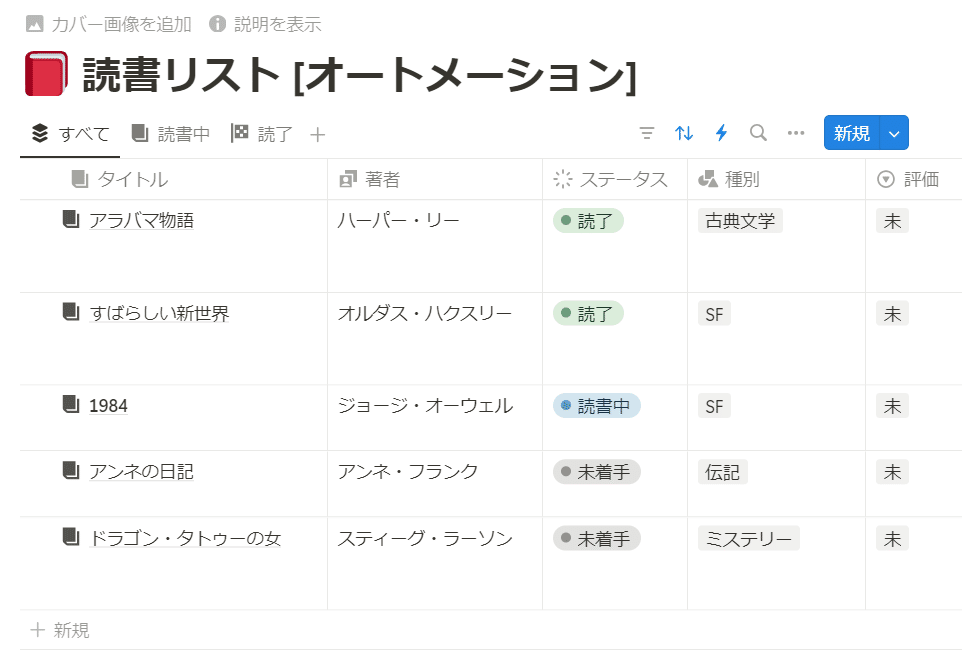Viewport: 962px width, 652px height.
Task: Add a row with bottom 新規
Action: click(60, 630)
